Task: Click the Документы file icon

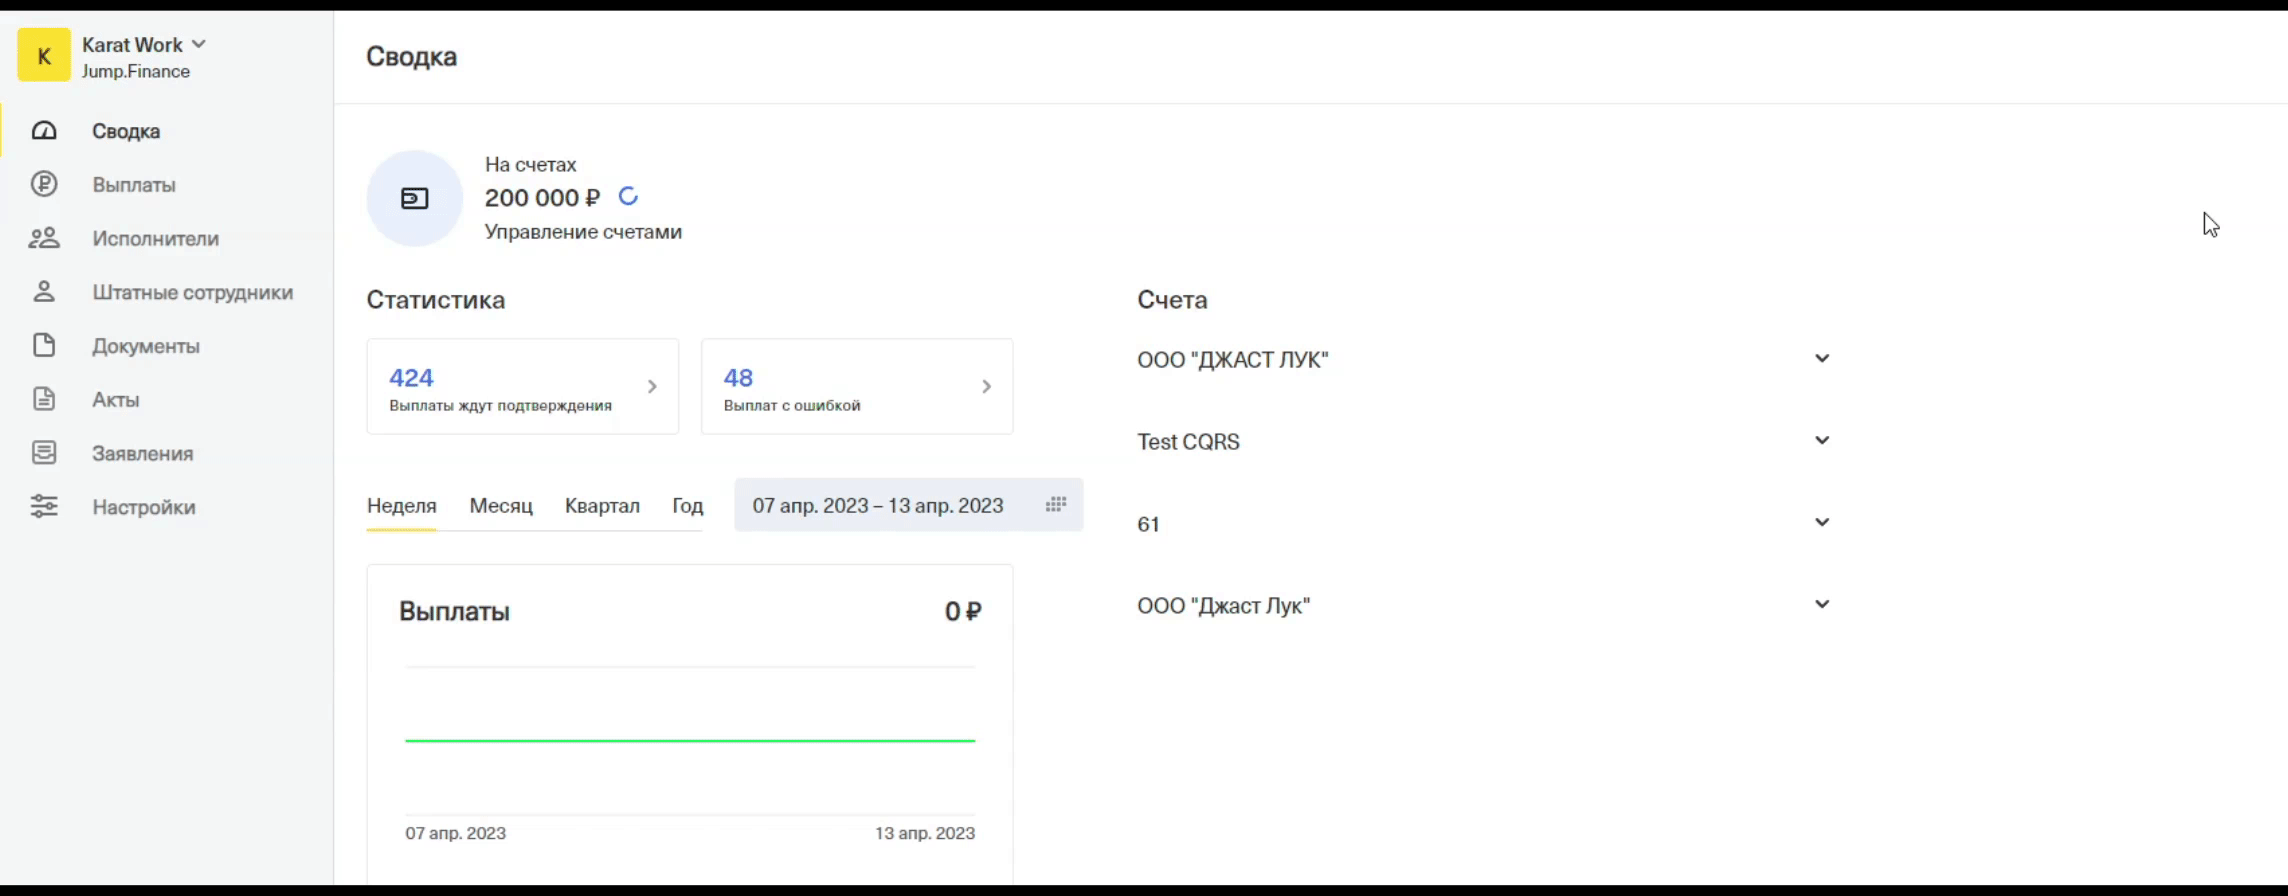Action: (x=44, y=346)
